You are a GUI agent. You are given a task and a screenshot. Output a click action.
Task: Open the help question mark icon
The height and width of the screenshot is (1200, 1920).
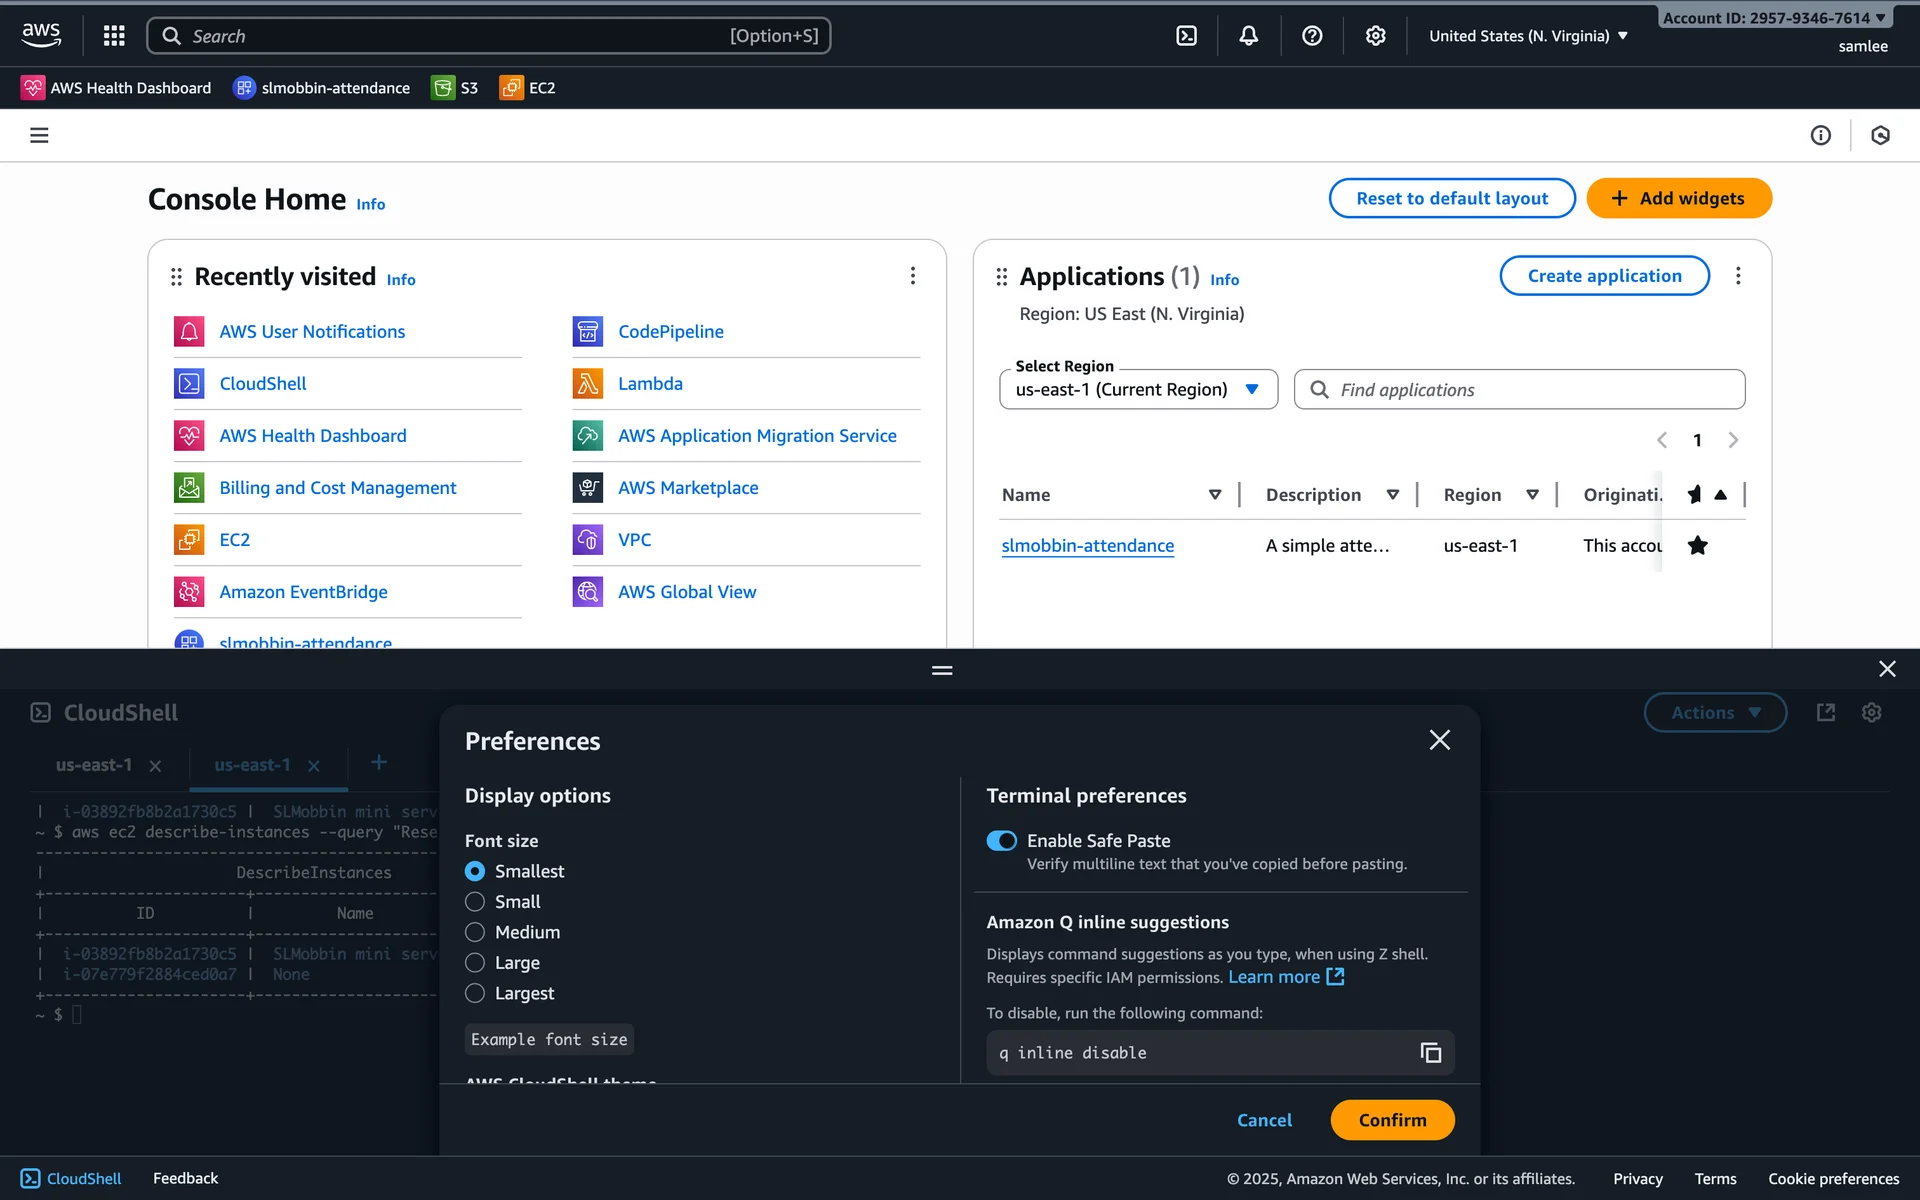1312,36
